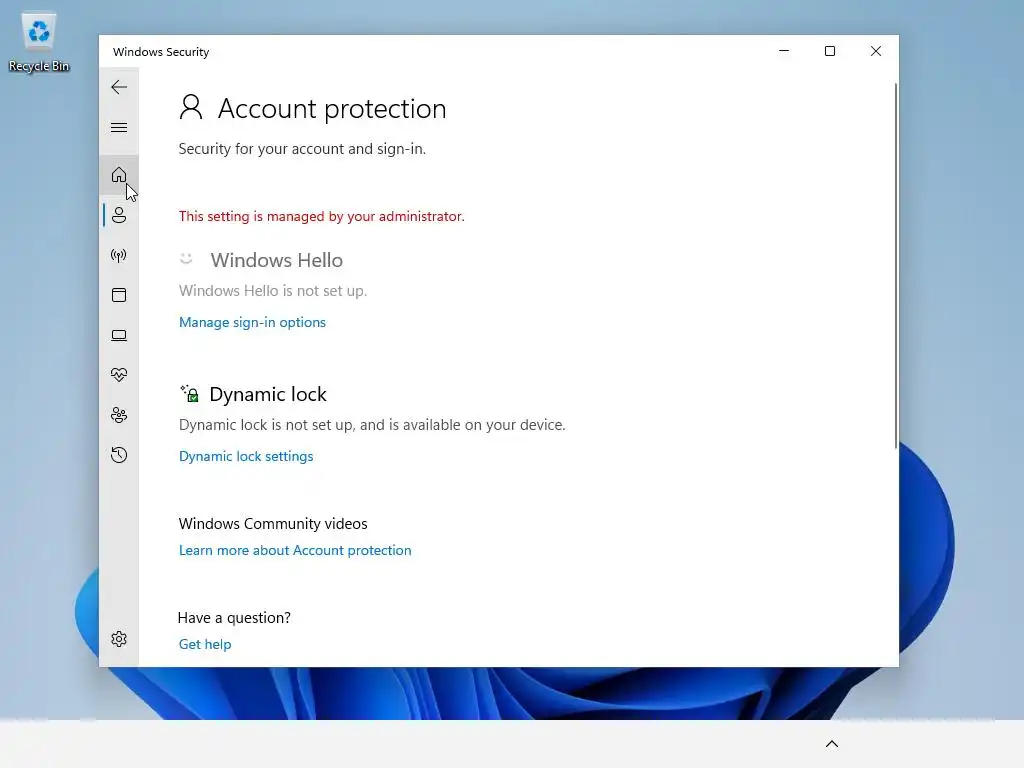Click the Dynamic lock padlock icon

pyautogui.click(x=189, y=393)
